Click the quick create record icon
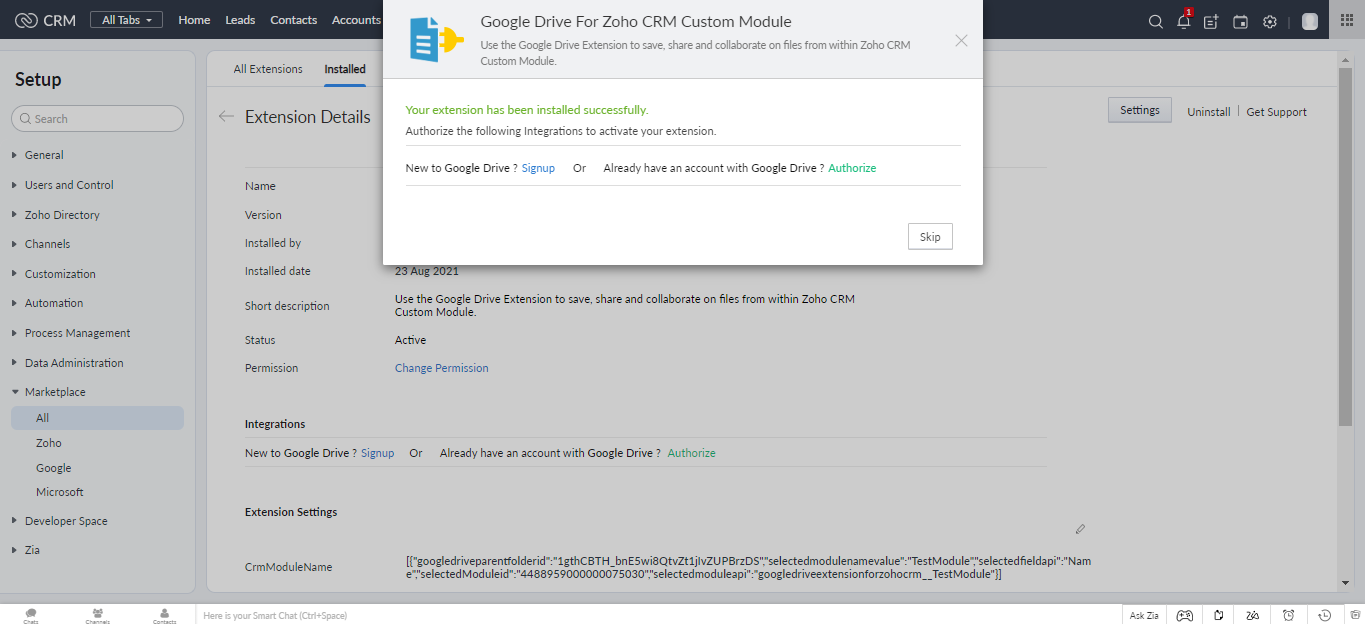Screen dimensions: 1365x624 [x=1212, y=21]
